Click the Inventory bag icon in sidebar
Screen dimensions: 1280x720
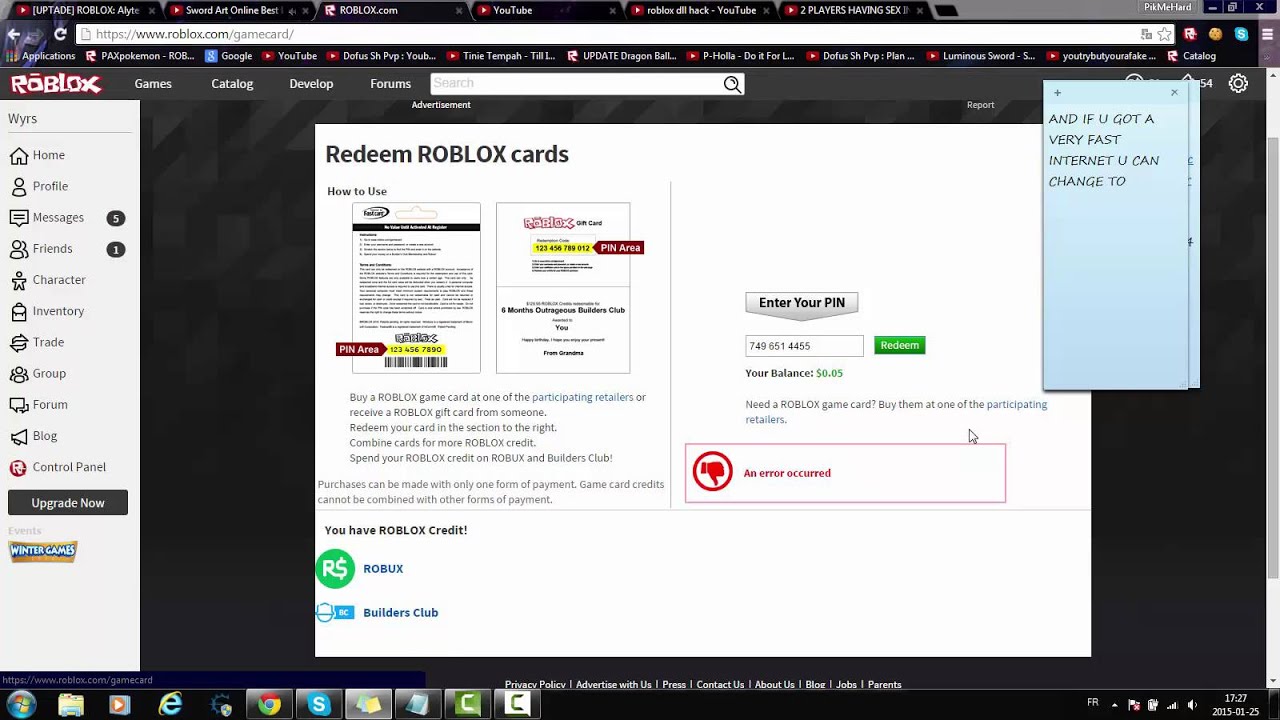coord(18,311)
